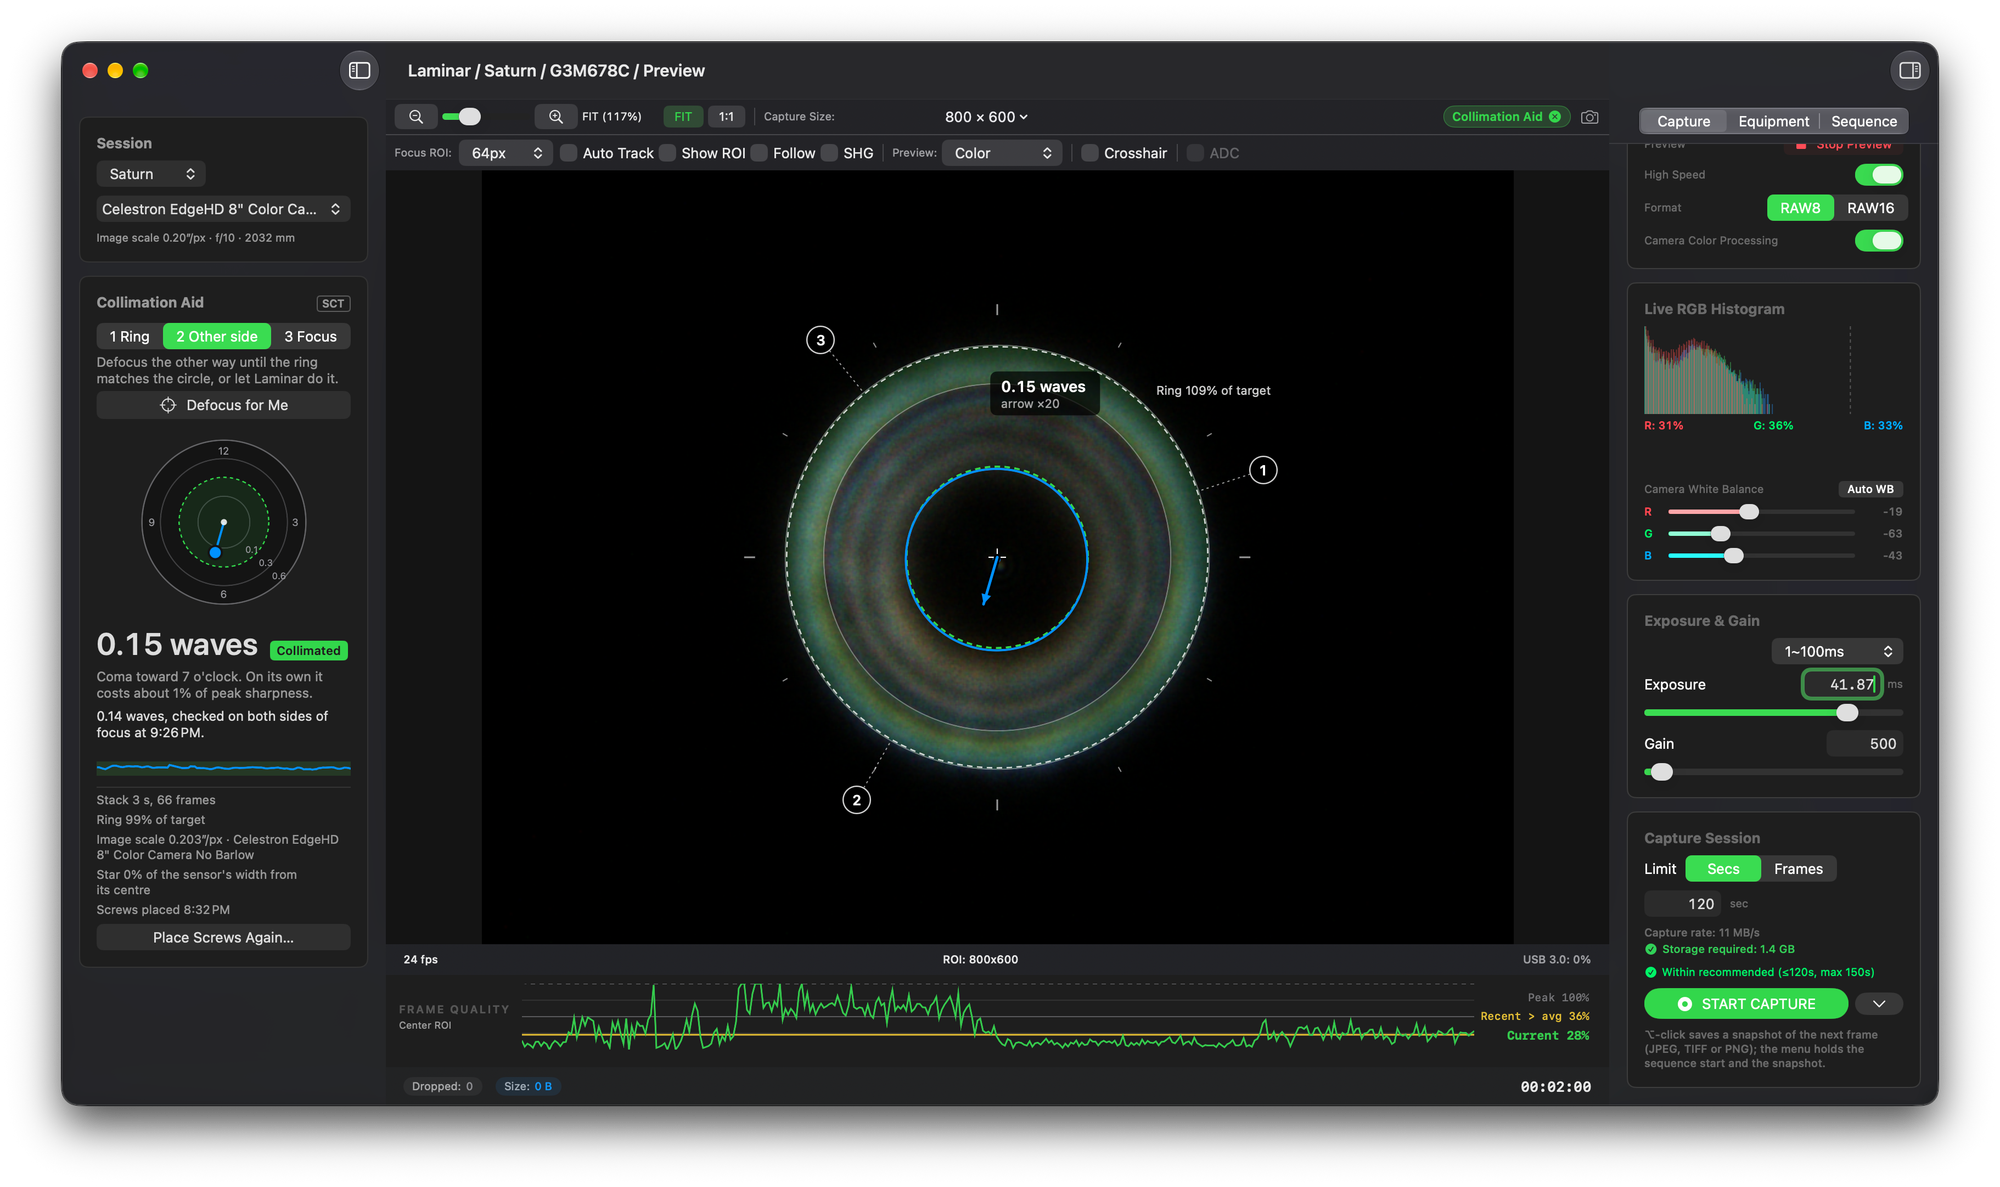
Task: Switch to the Equipment tab
Action: [1773, 121]
